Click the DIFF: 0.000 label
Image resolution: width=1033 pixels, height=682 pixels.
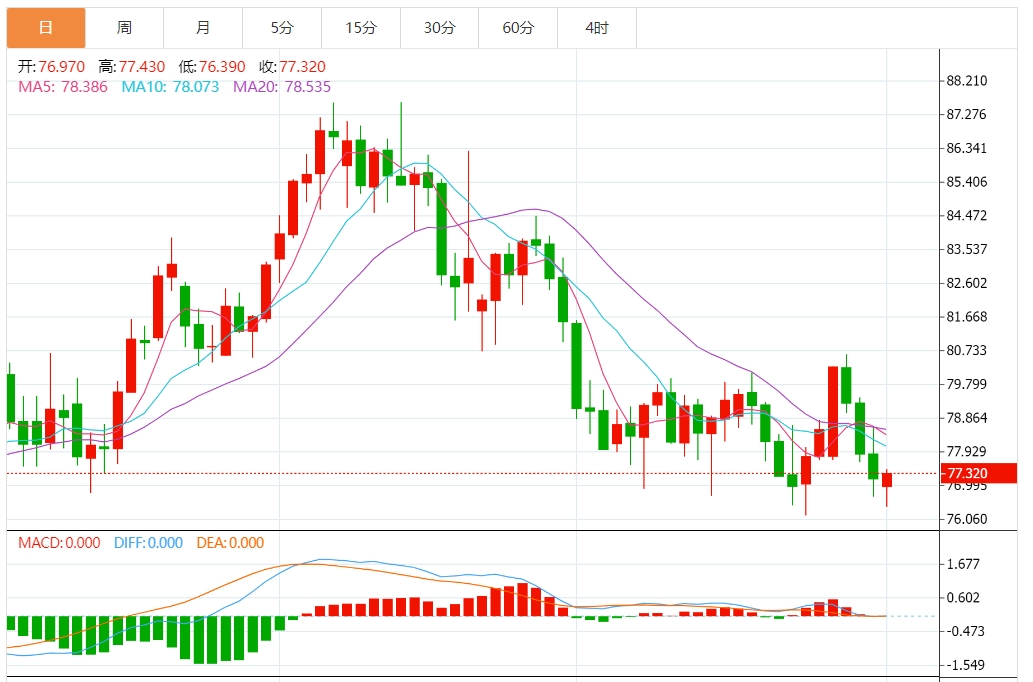[148, 543]
